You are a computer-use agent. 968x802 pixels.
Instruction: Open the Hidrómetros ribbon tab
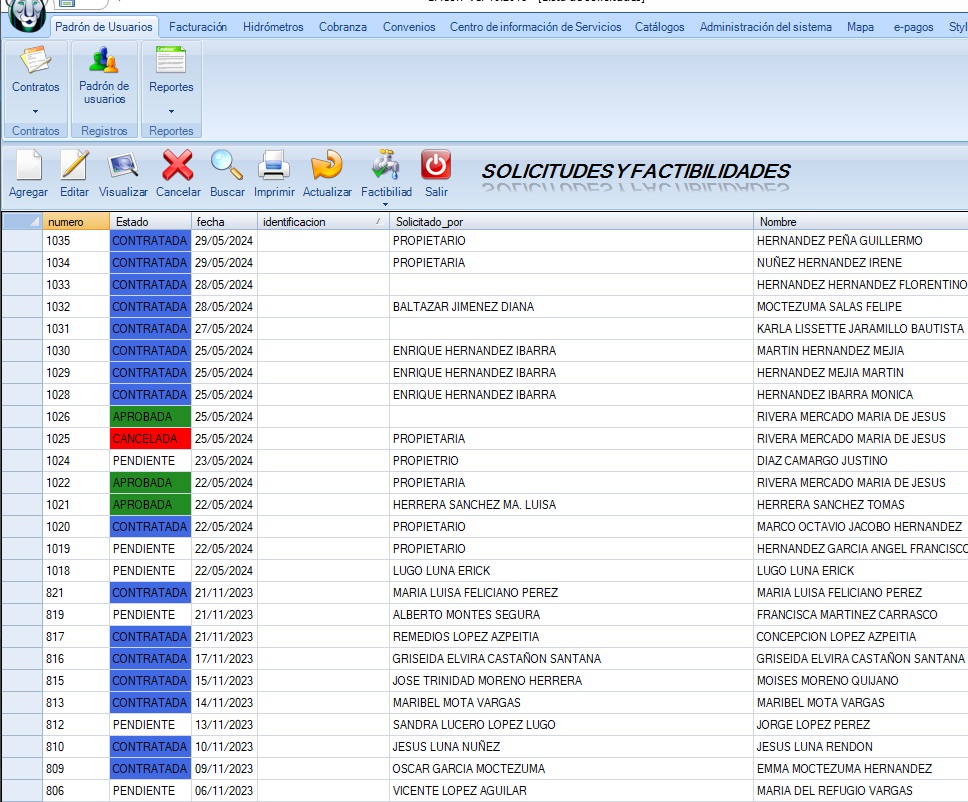tap(273, 27)
